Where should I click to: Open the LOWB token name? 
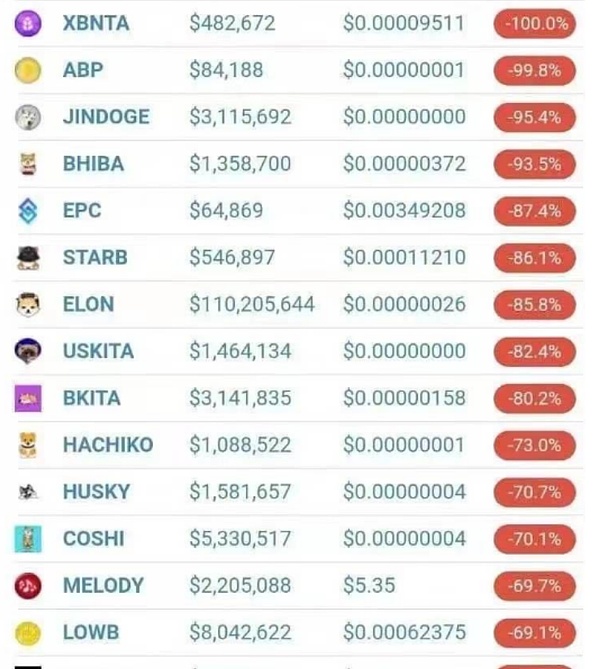point(91,632)
